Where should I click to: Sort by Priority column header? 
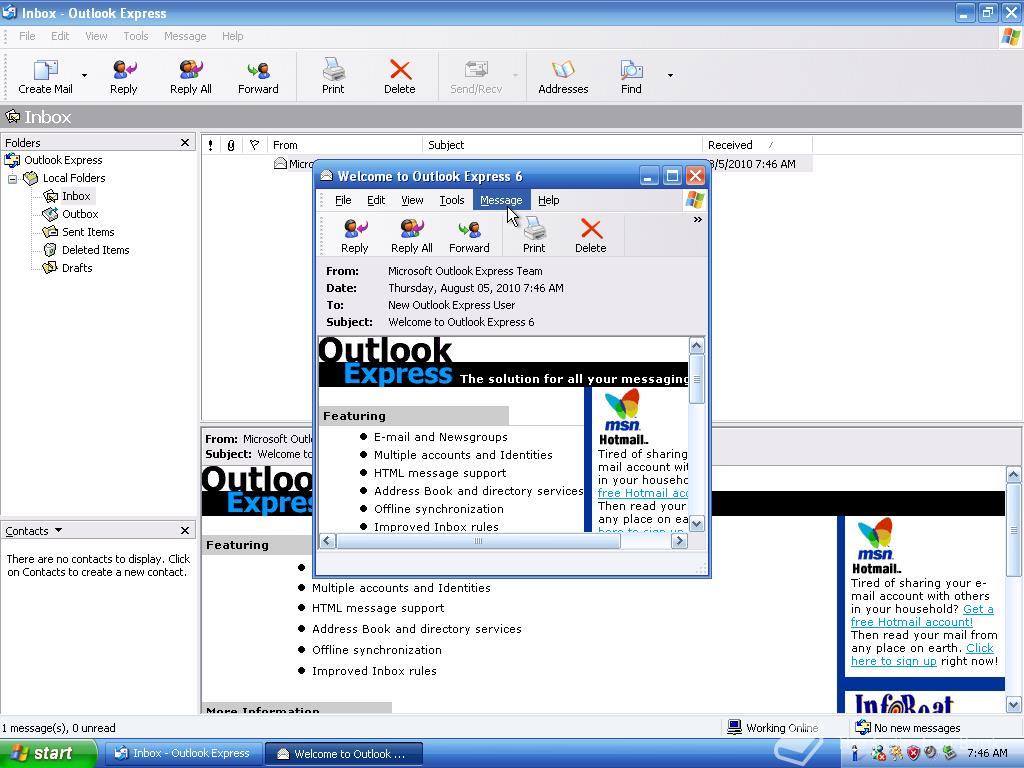point(211,145)
